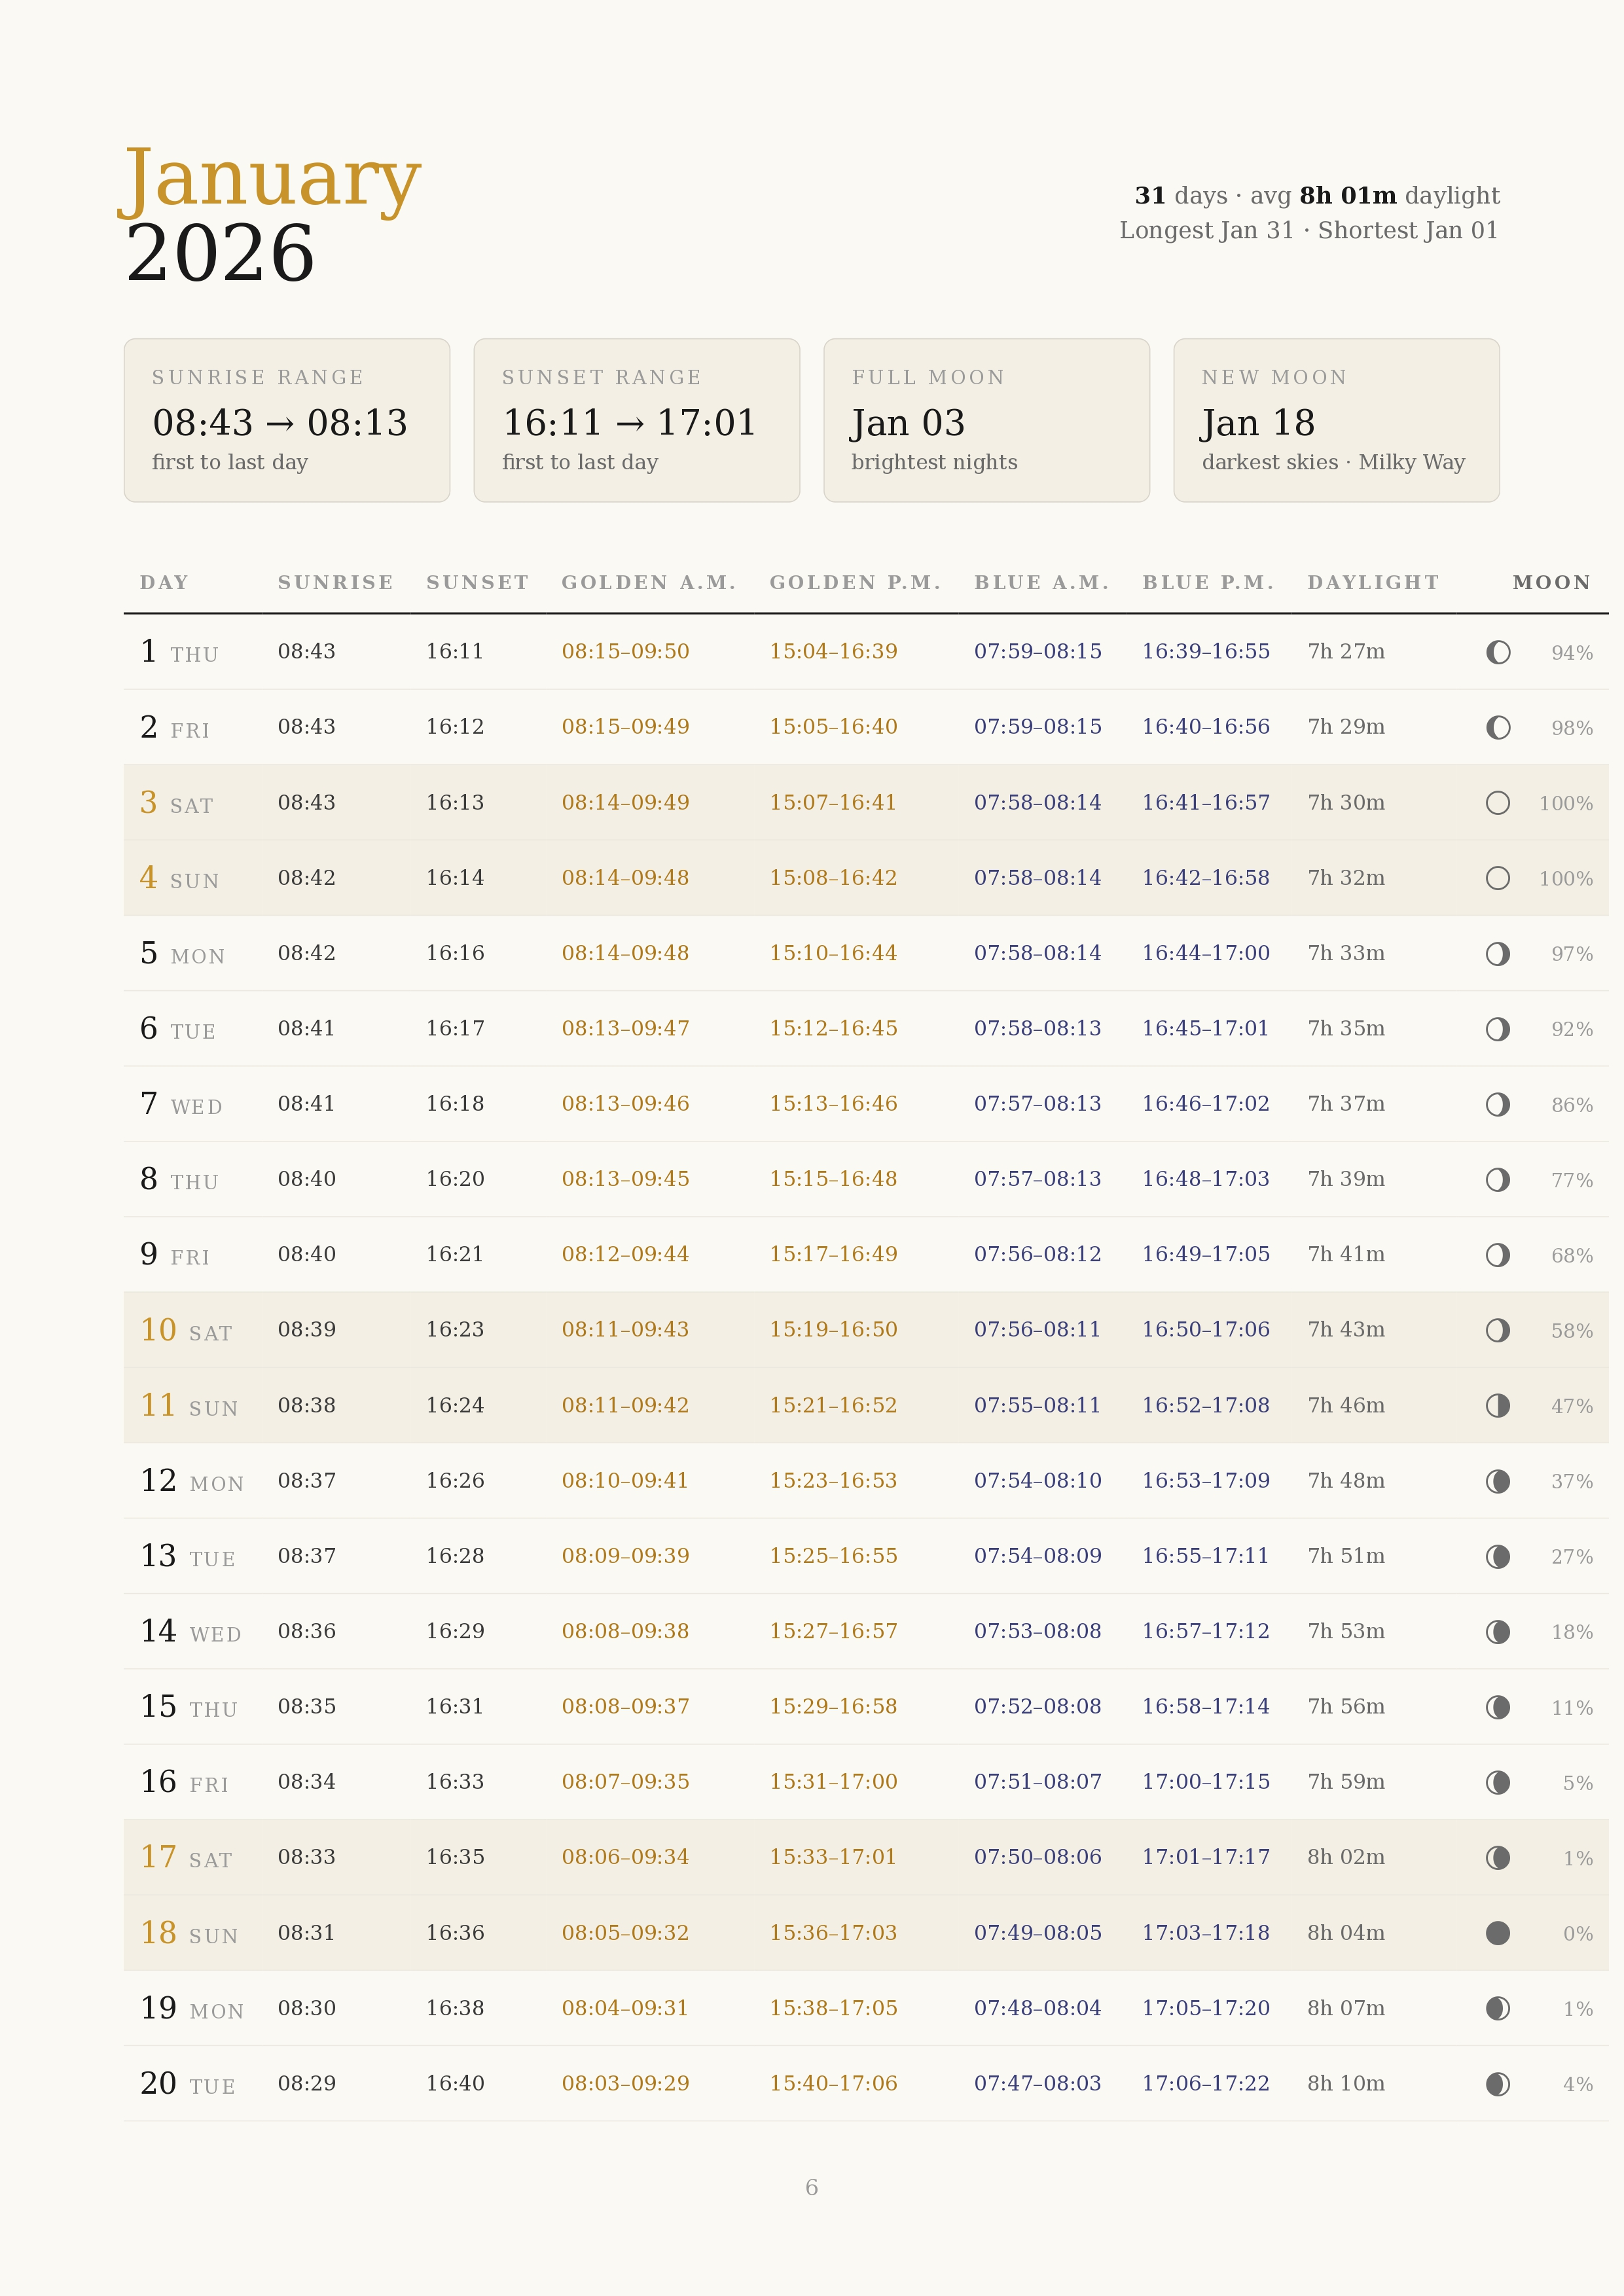Click the moon phase icon on the Jan 20 row
1624x2296 pixels.
click(x=1497, y=2084)
